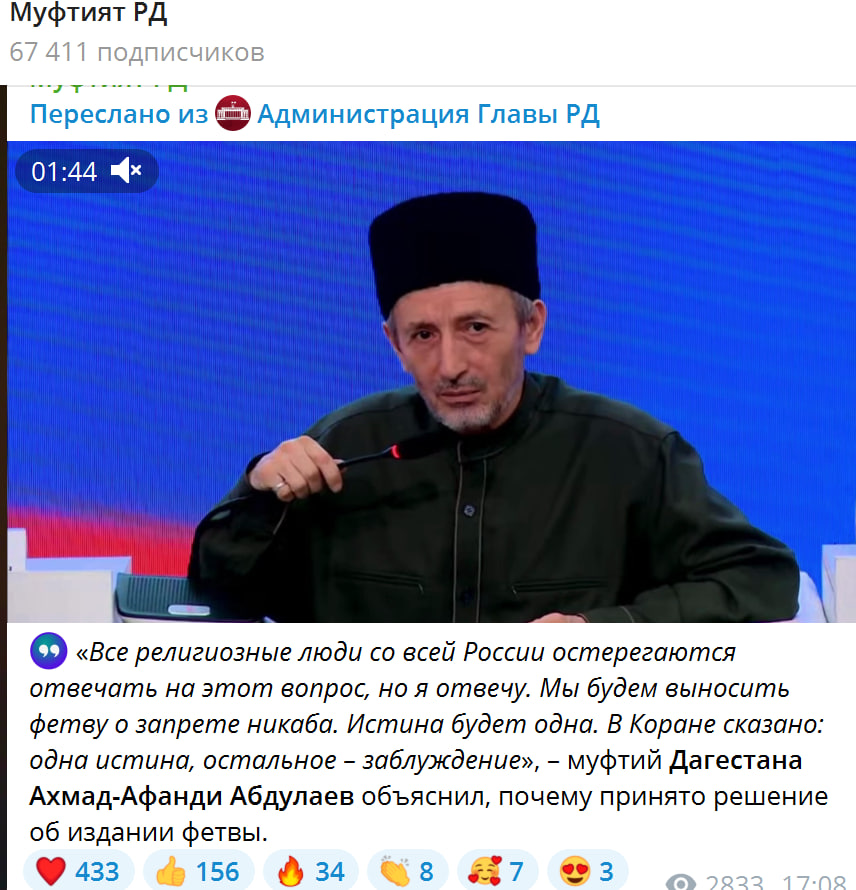This screenshot has height=890, width=856.
Task: Open the Муфтият РД channel title
Action: tap(89, 14)
